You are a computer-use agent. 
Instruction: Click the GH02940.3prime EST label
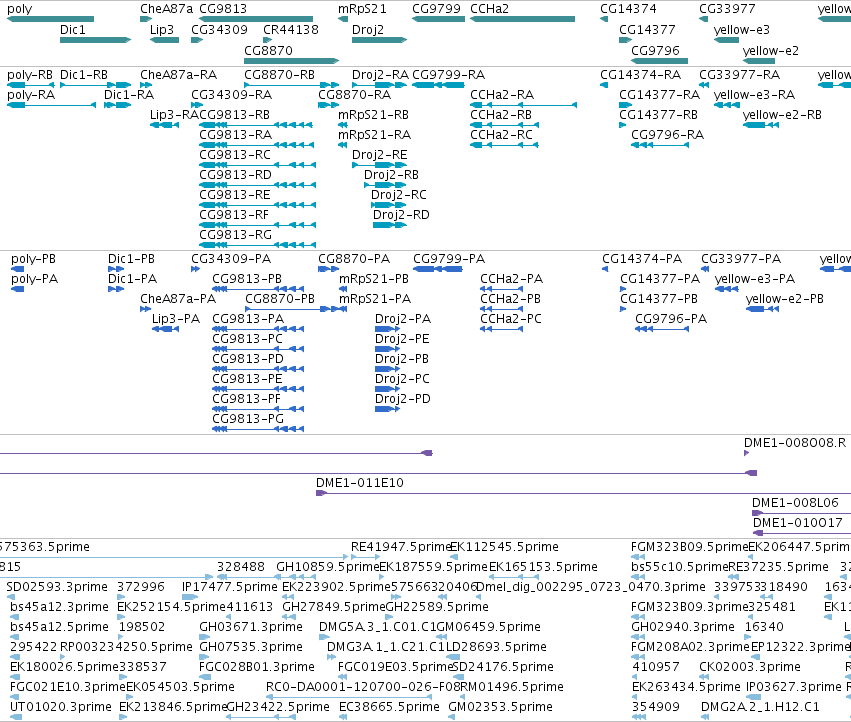[683, 627]
